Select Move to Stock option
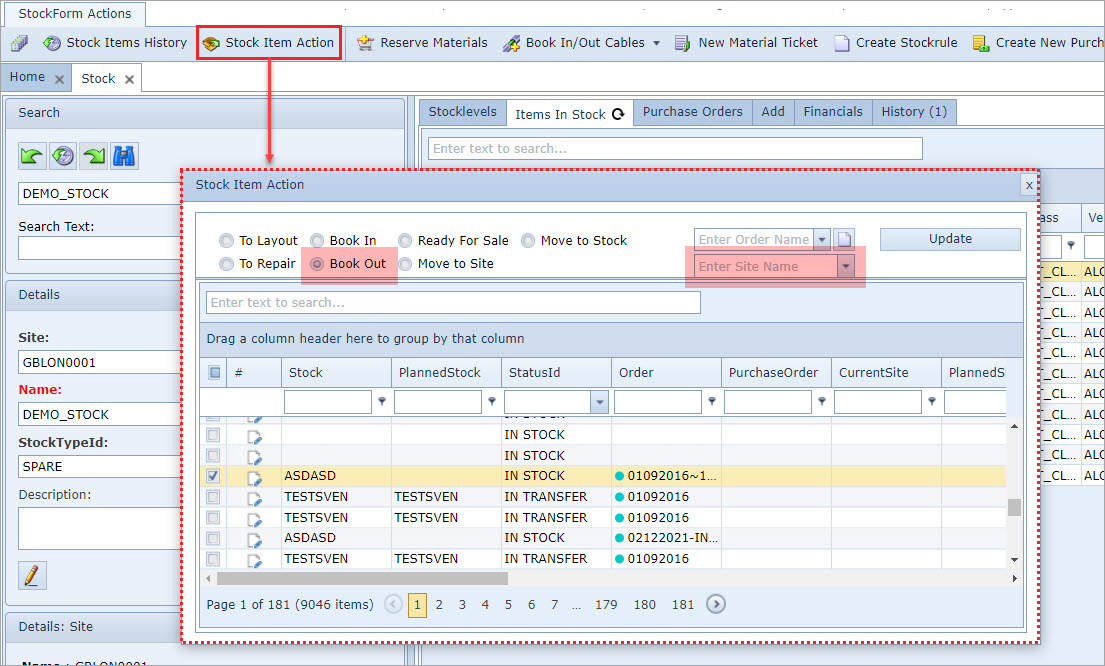This screenshot has height=666, width=1105. click(528, 241)
